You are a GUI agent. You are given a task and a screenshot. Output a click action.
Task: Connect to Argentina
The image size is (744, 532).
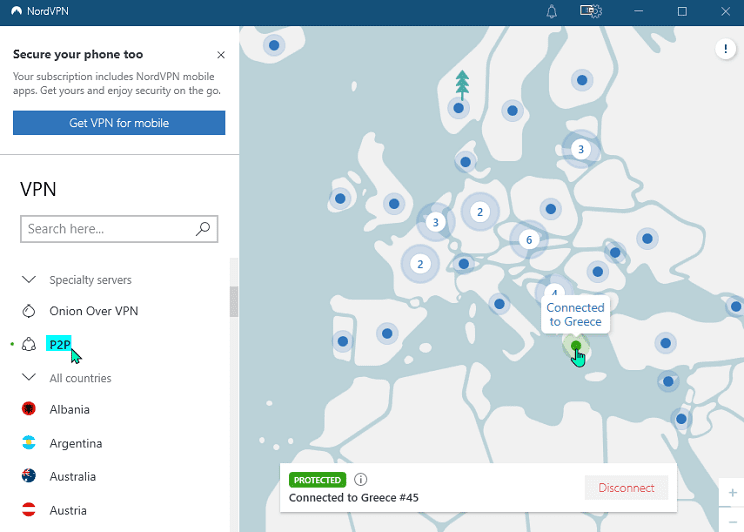pos(75,443)
